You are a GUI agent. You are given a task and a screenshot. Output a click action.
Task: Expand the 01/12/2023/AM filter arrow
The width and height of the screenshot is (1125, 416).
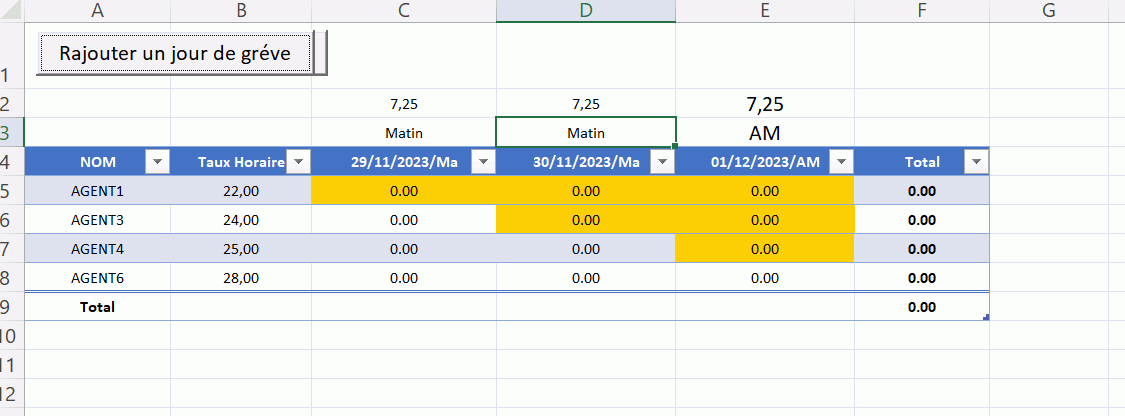click(841, 162)
